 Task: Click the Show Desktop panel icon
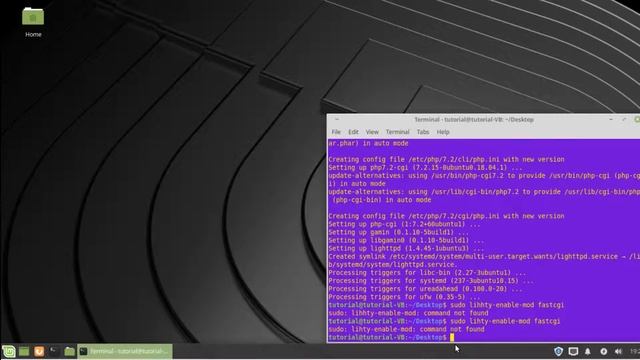pos(24,351)
